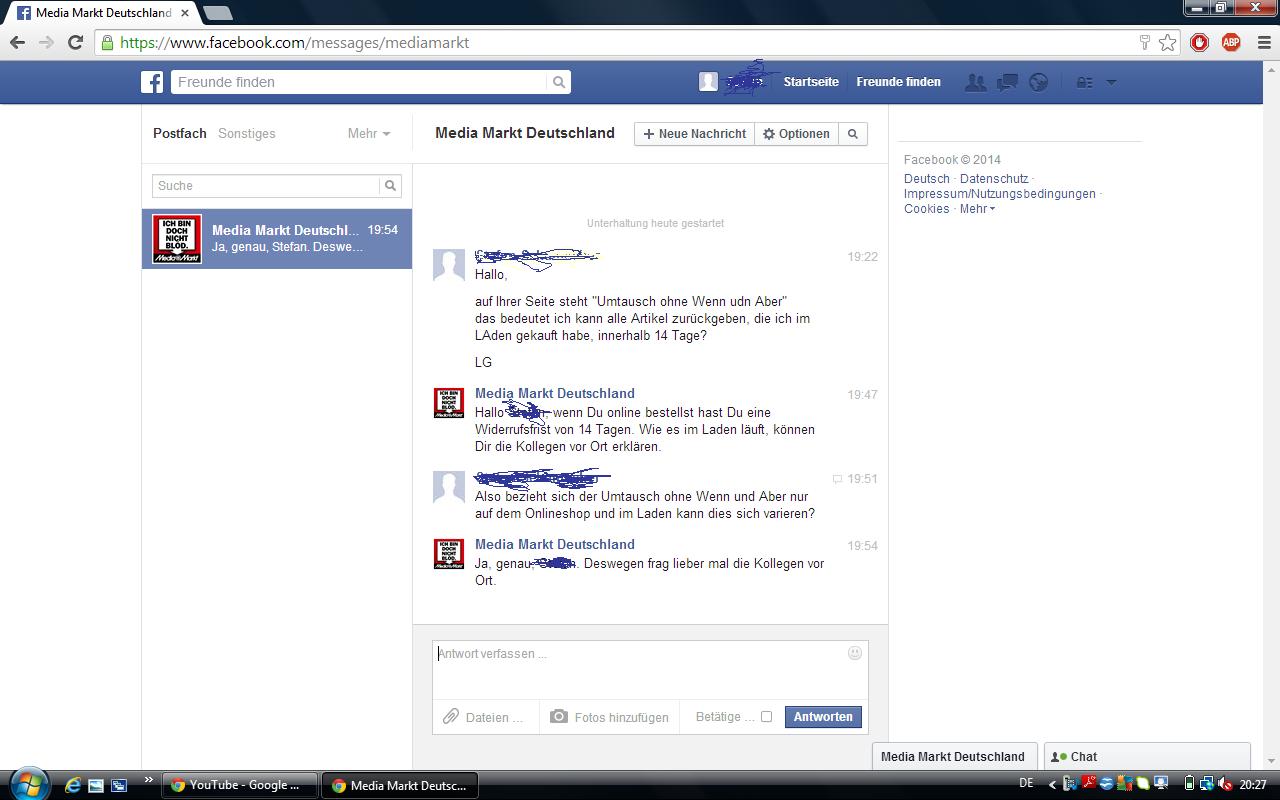Screen dimensions: 1280x800
Task: Click the Media Markt avatar in conversation list
Action: pyautogui.click(x=177, y=239)
